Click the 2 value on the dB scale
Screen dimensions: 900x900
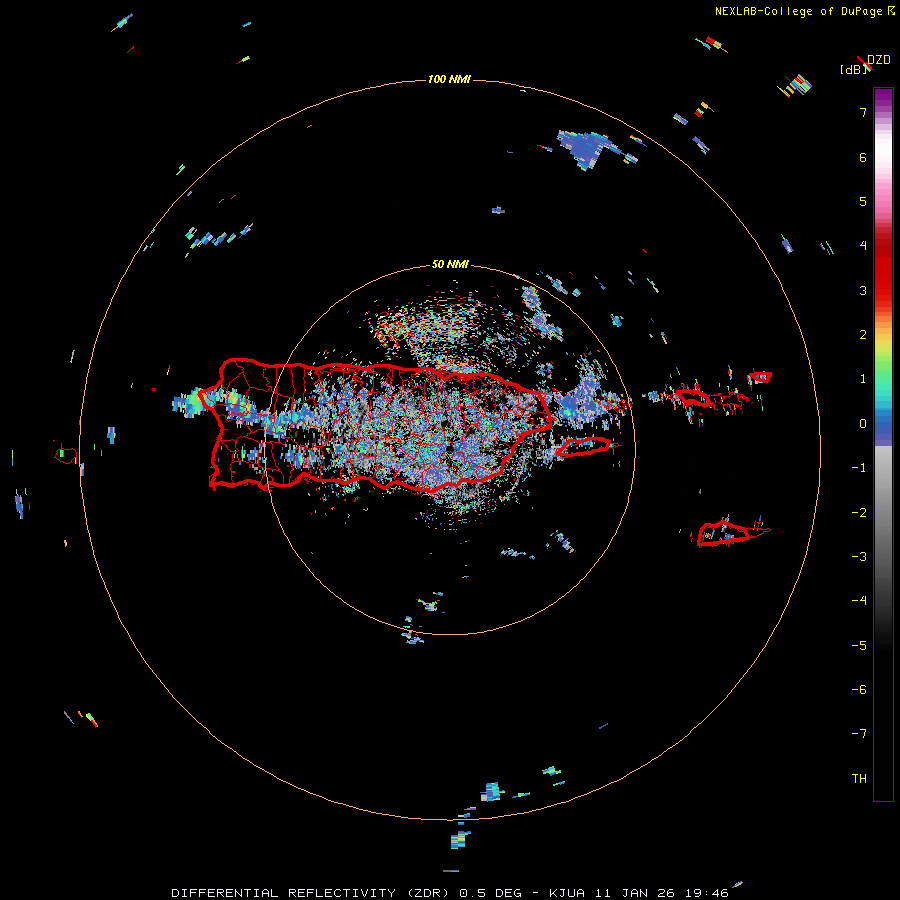[863, 335]
